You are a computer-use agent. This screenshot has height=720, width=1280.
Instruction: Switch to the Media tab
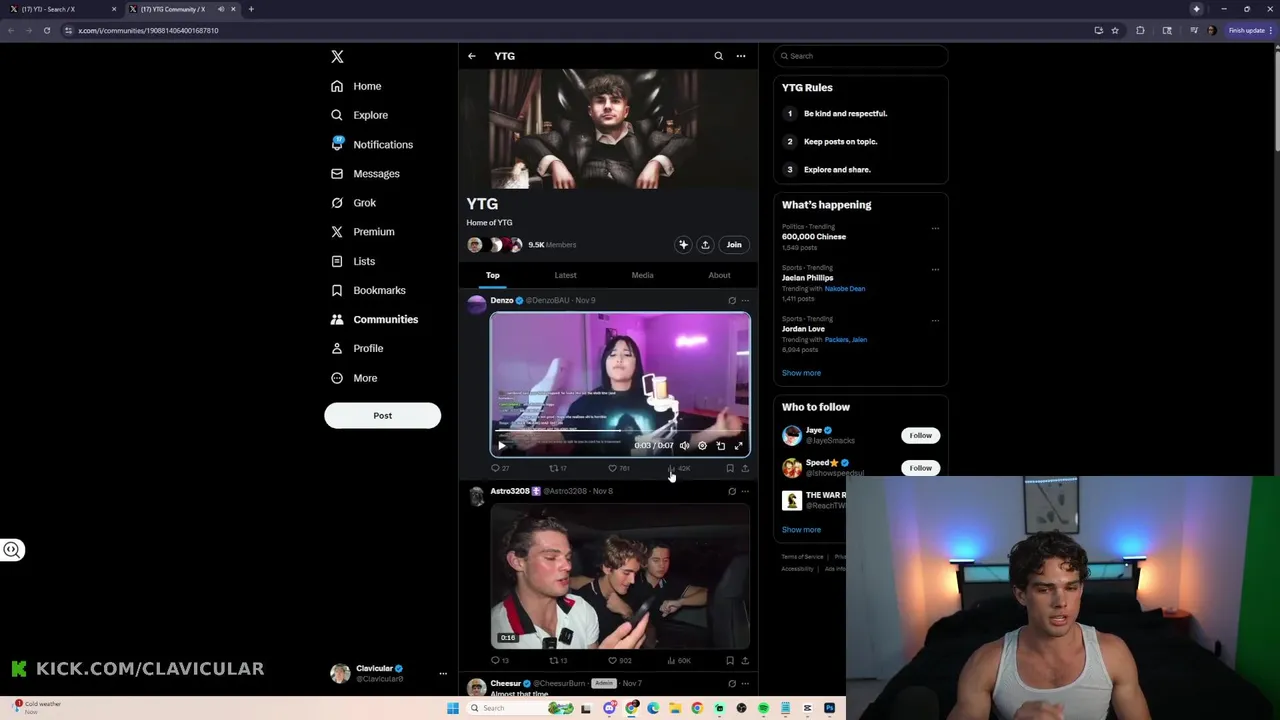pyautogui.click(x=642, y=275)
